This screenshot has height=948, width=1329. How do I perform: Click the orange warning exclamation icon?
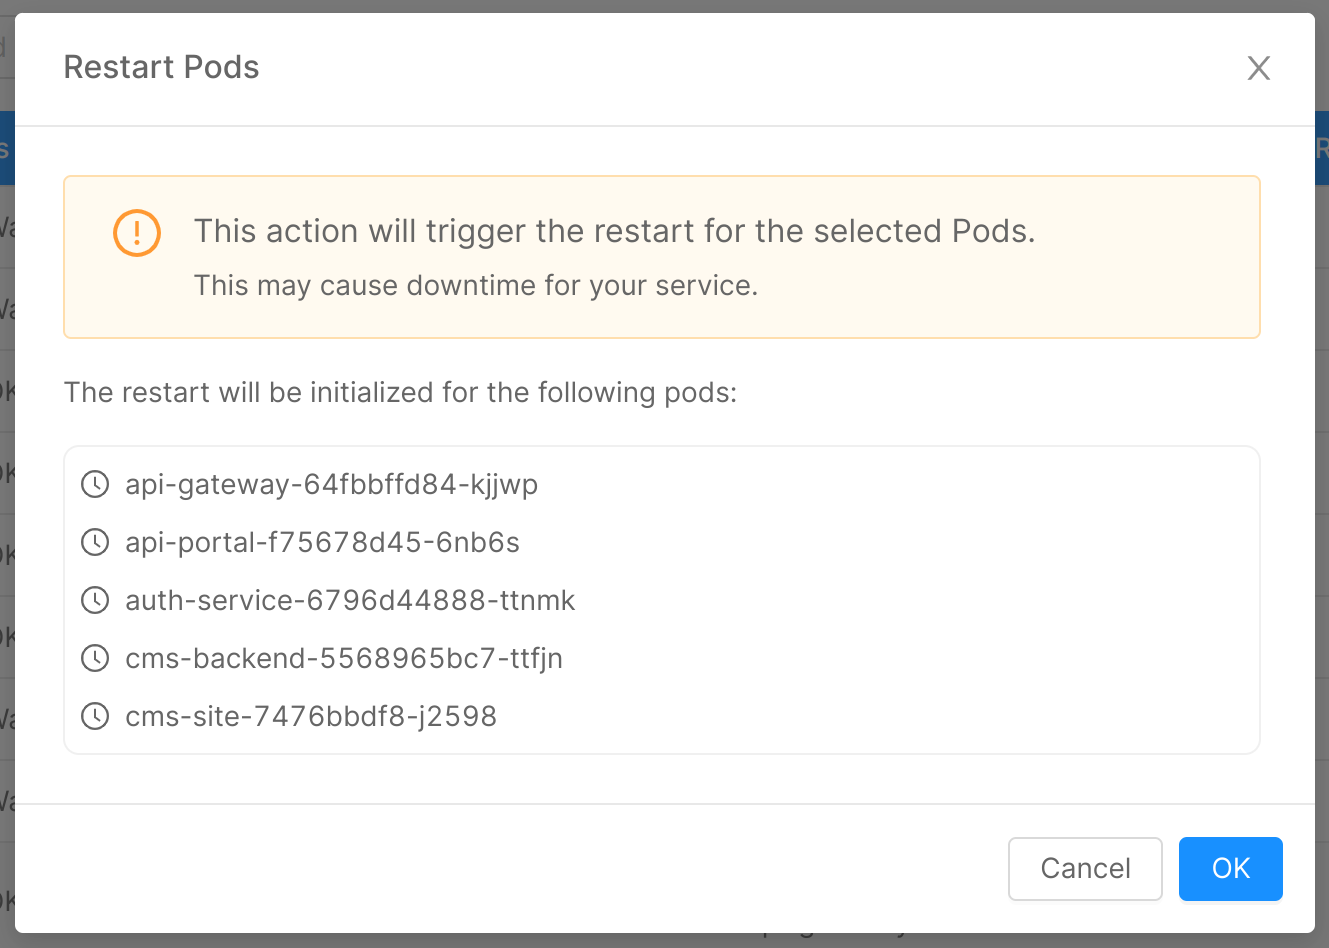coord(137,233)
